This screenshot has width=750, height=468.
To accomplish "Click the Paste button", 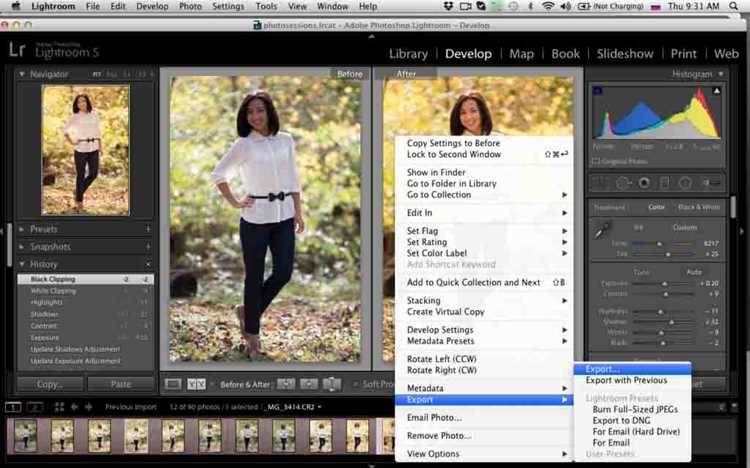I will (x=121, y=384).
